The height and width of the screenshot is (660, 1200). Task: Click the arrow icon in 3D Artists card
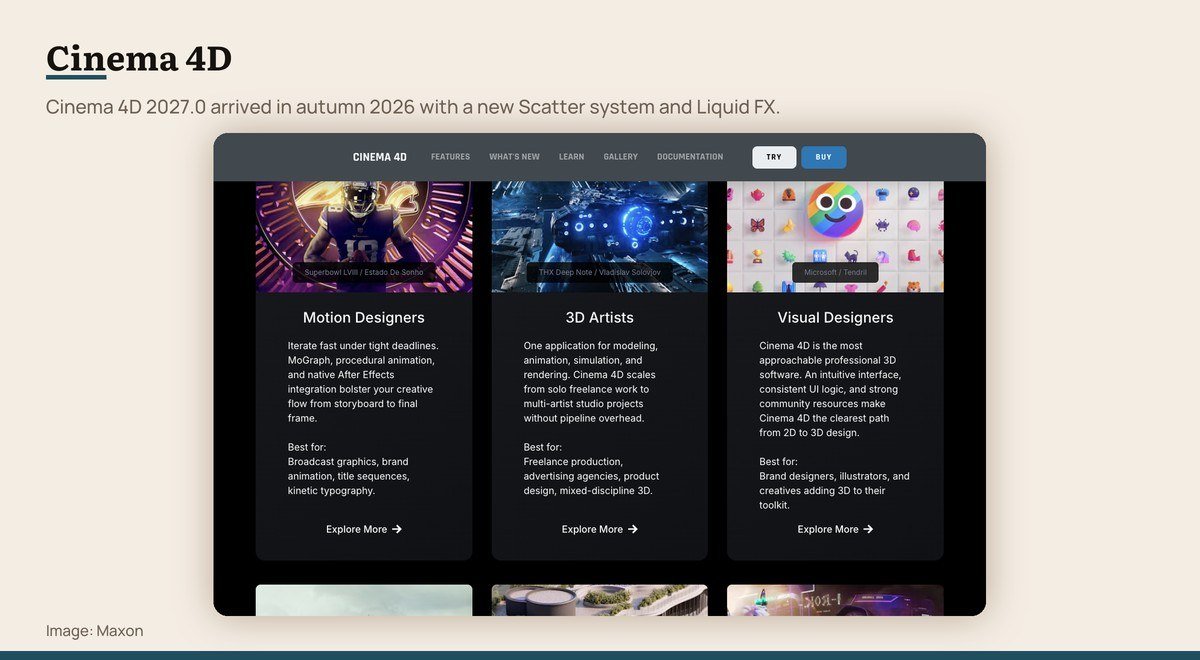[633, 529]
